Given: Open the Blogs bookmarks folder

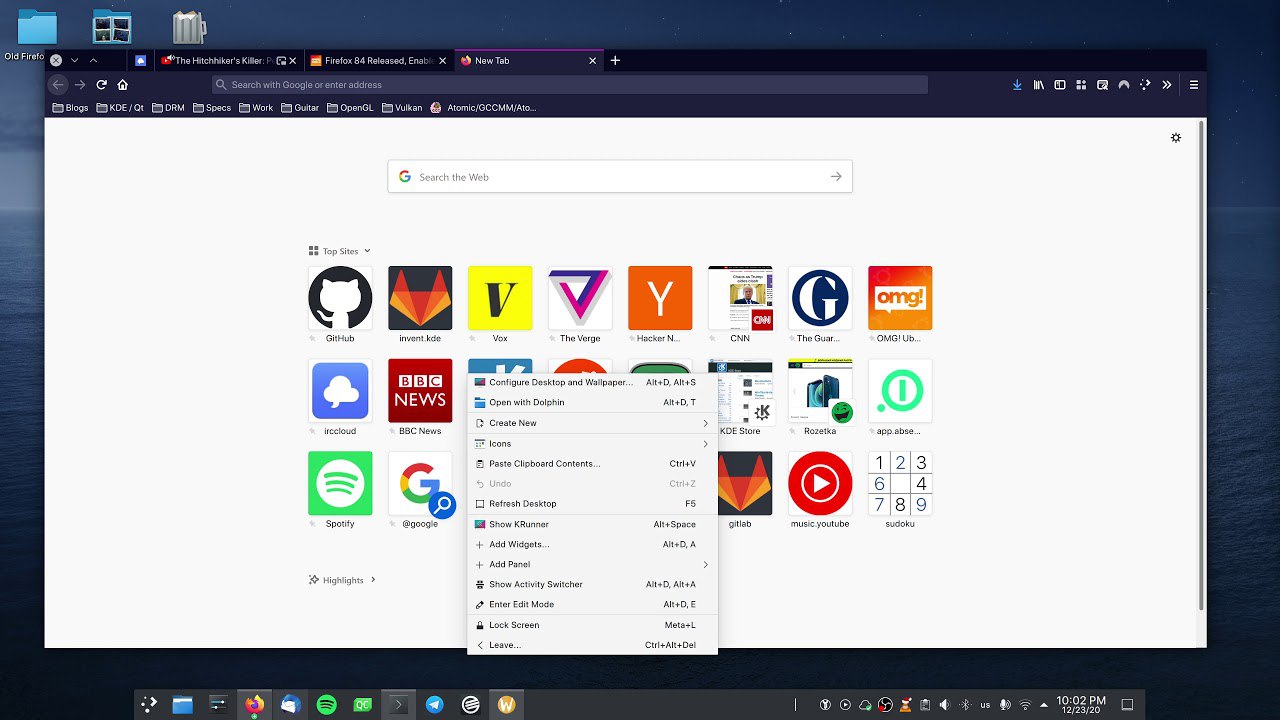Looking at the screenshot, I should [69, 107].
